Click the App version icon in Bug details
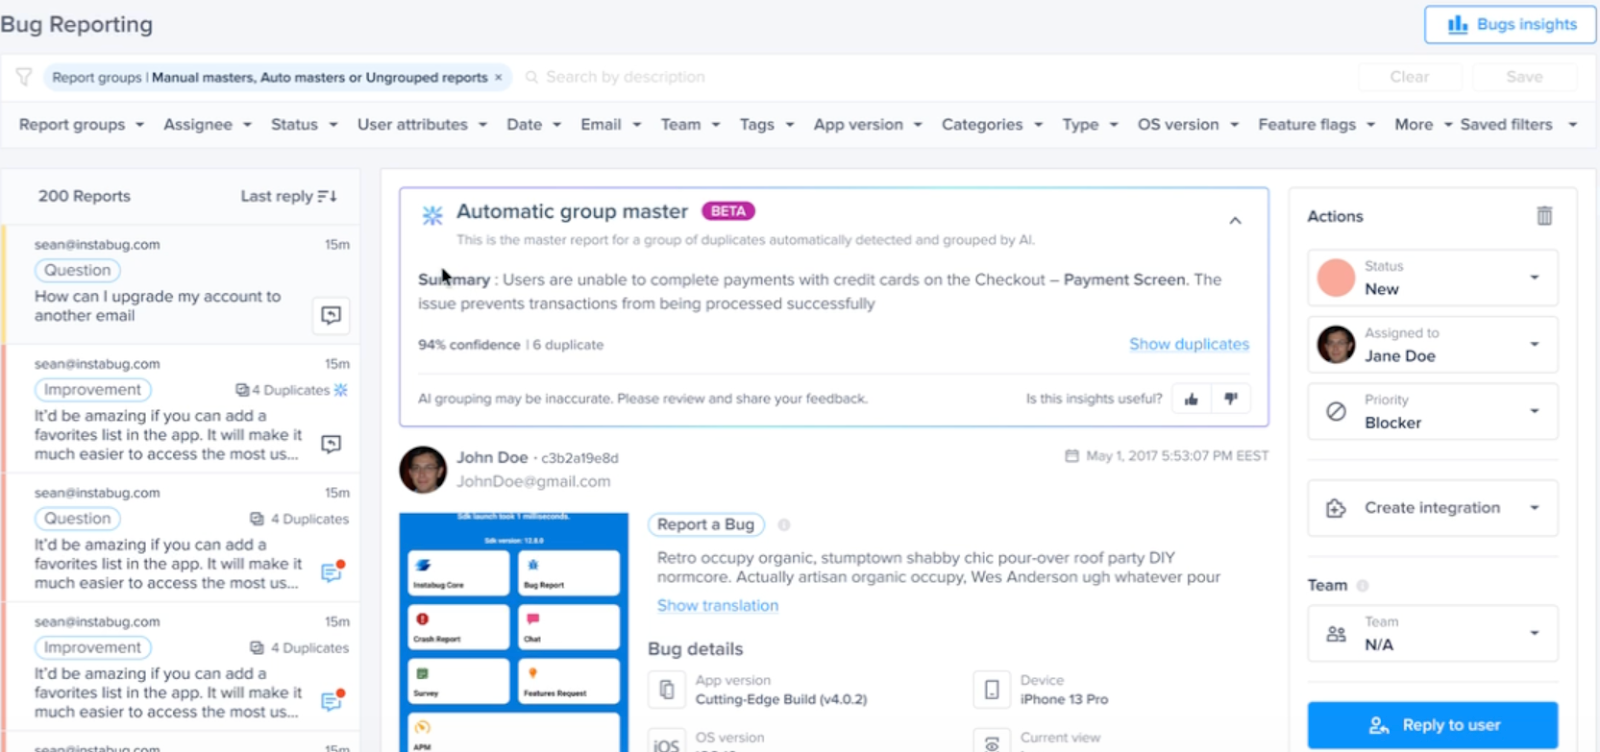 (x=667, y=689)
